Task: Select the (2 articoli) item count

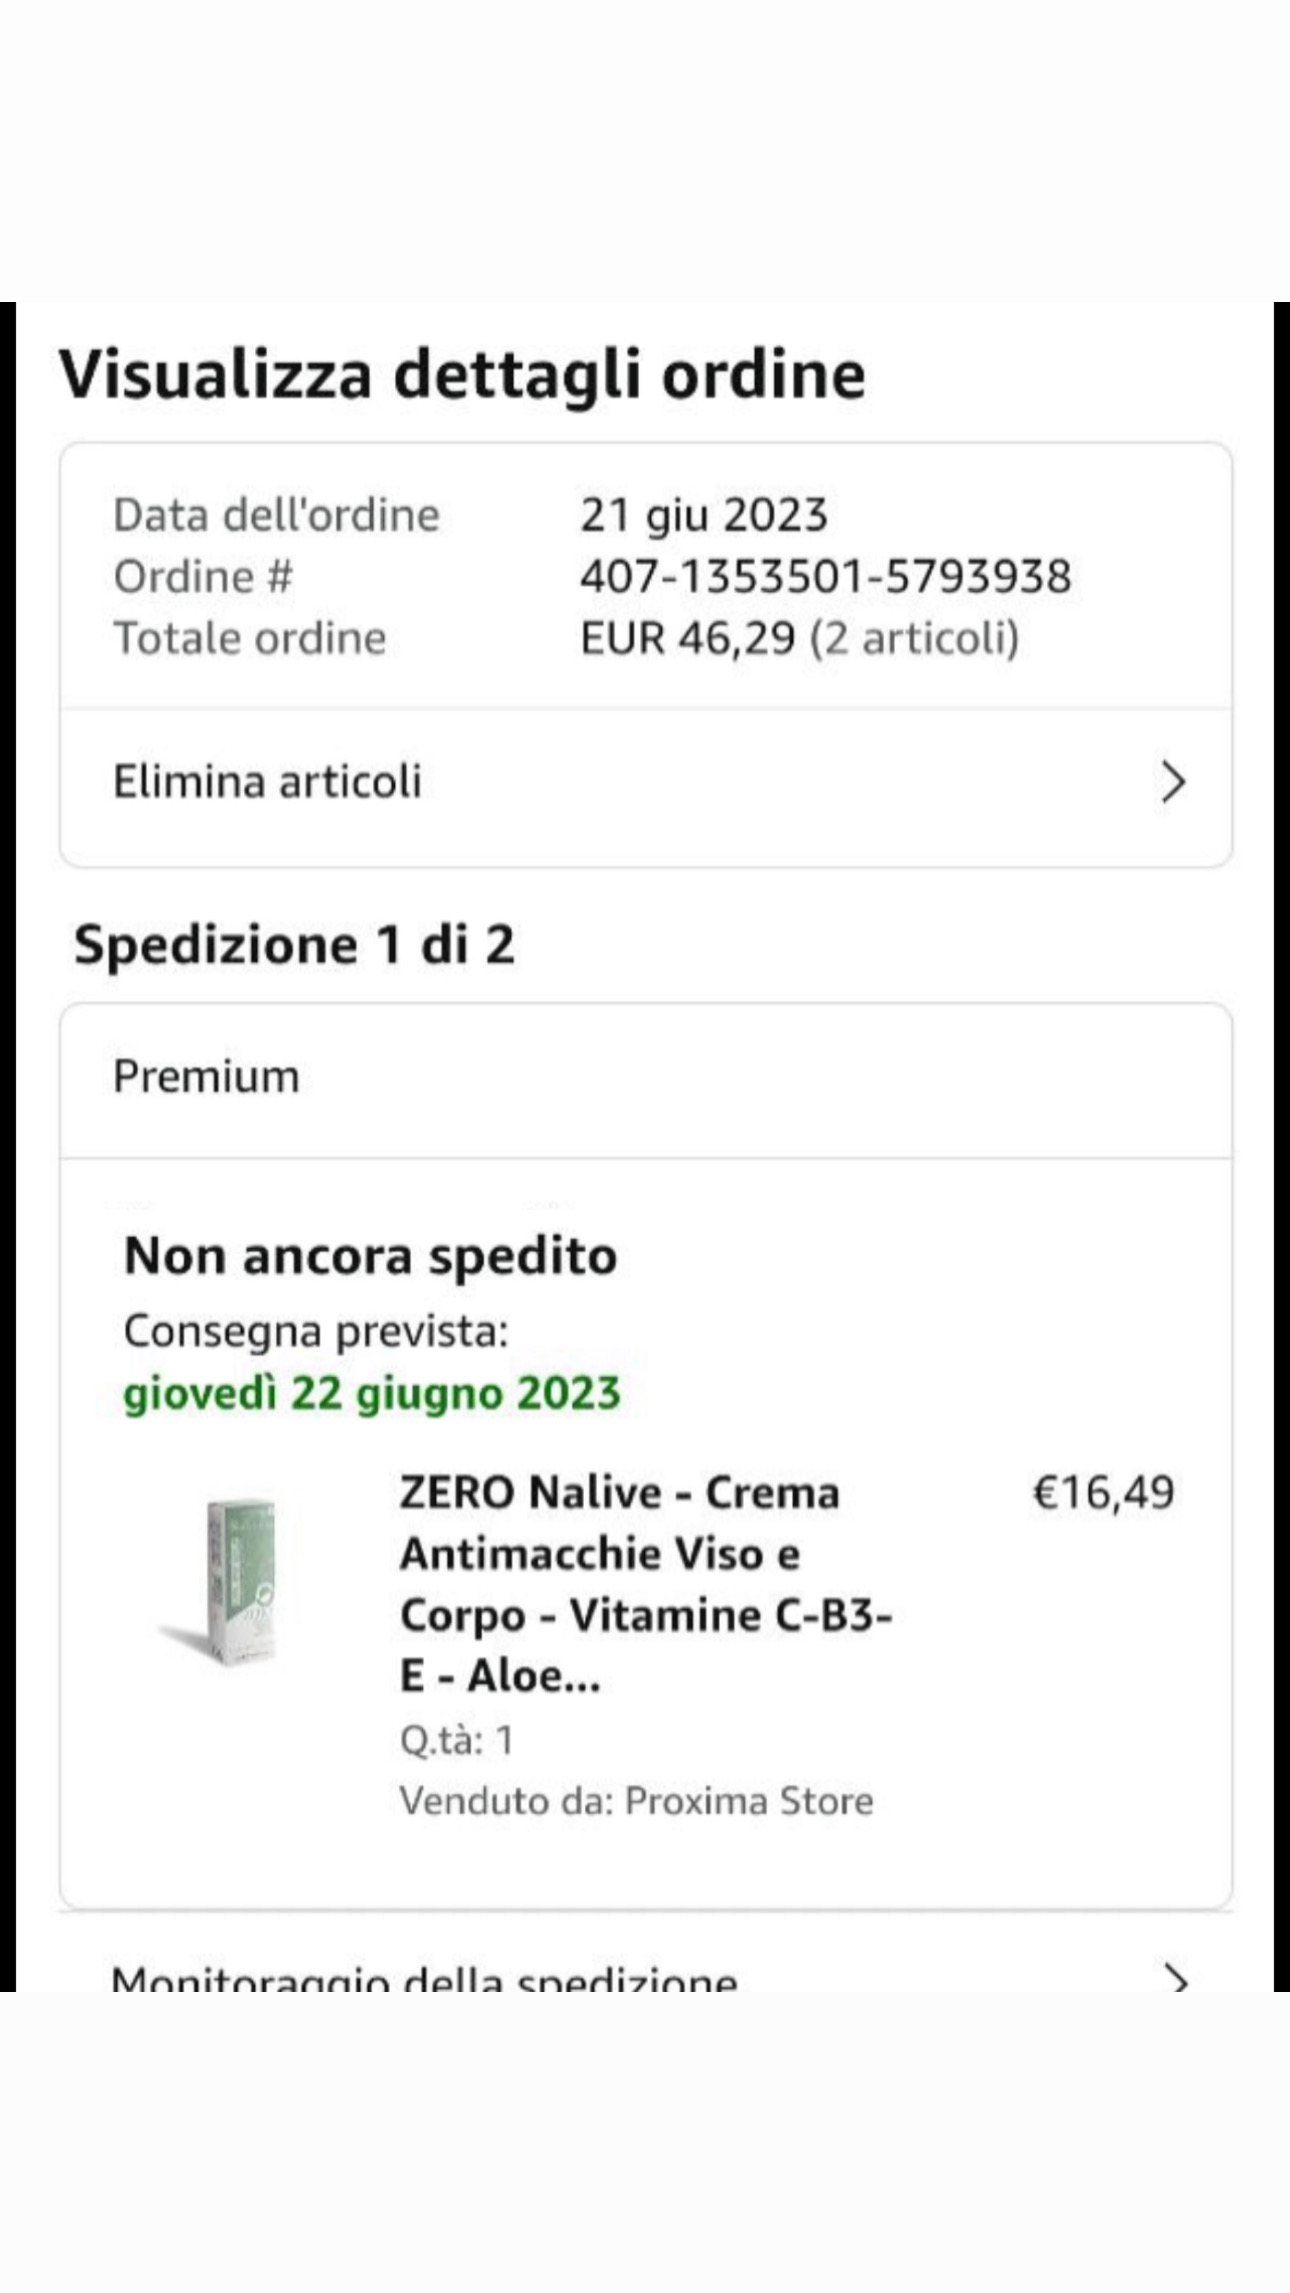Action: pos(914,638)
